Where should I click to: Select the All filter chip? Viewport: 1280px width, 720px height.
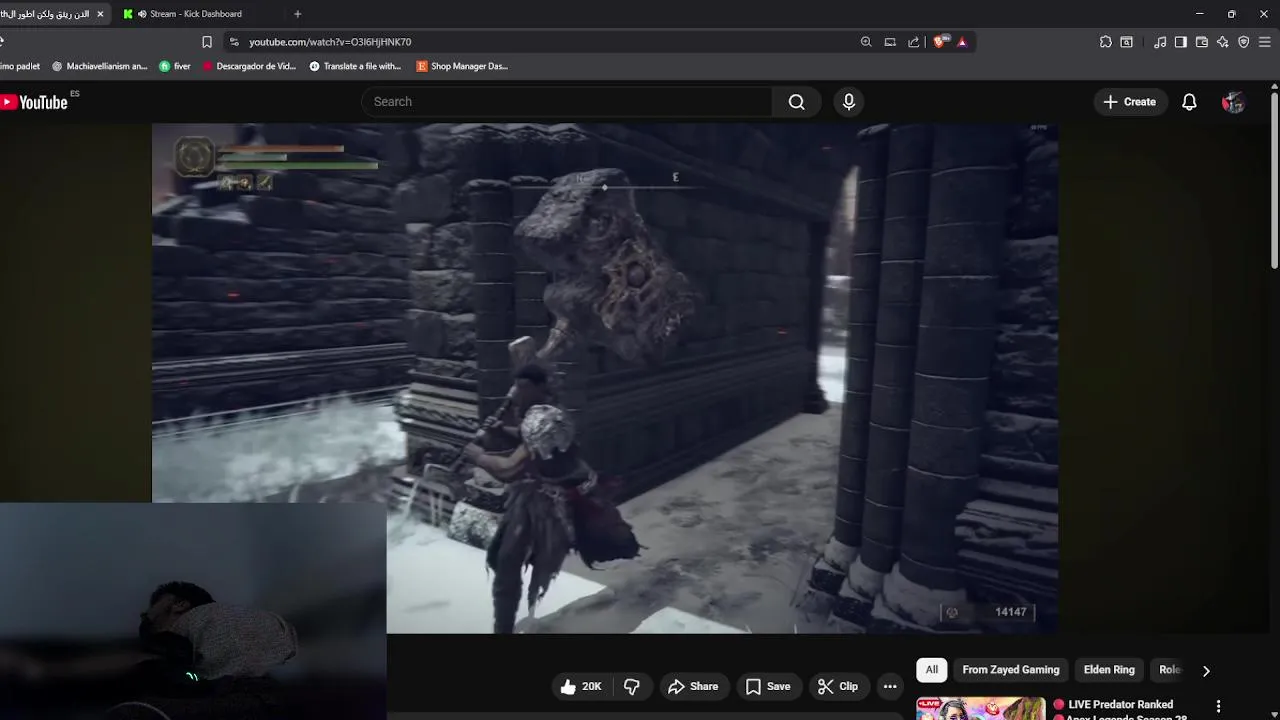(932, 670)
